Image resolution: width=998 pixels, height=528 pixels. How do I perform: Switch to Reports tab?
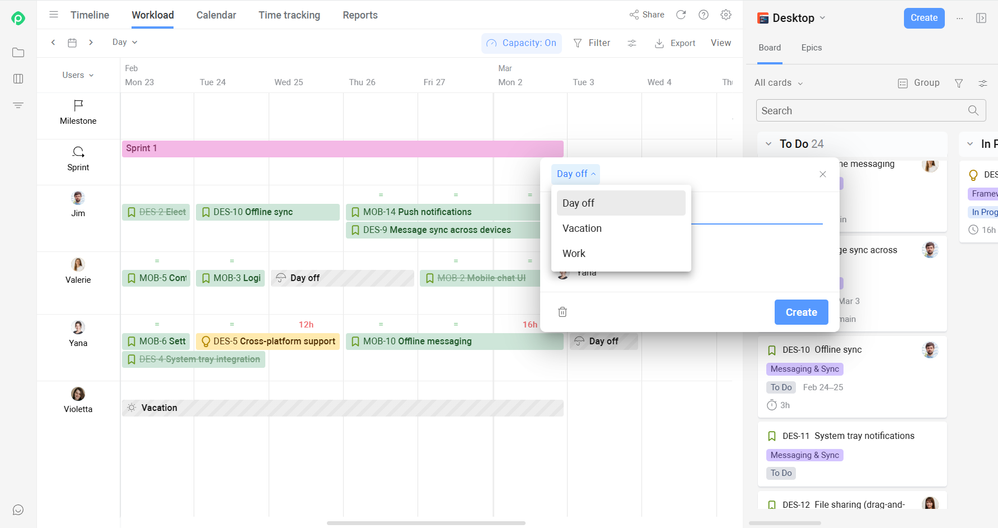click(x=360, y=15)
